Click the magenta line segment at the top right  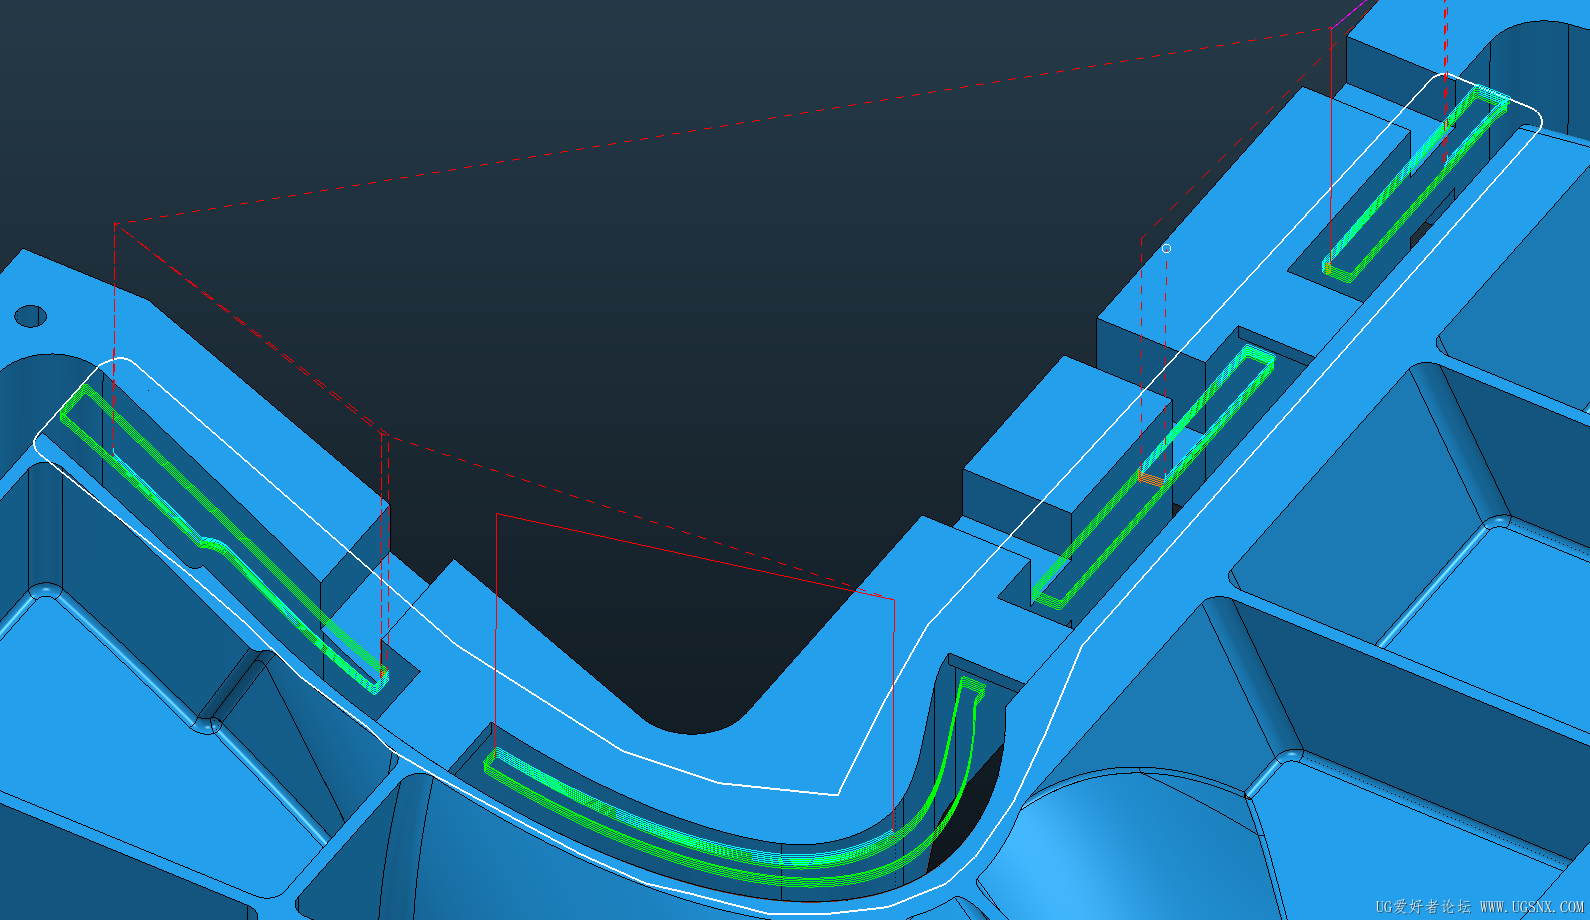1354,13
